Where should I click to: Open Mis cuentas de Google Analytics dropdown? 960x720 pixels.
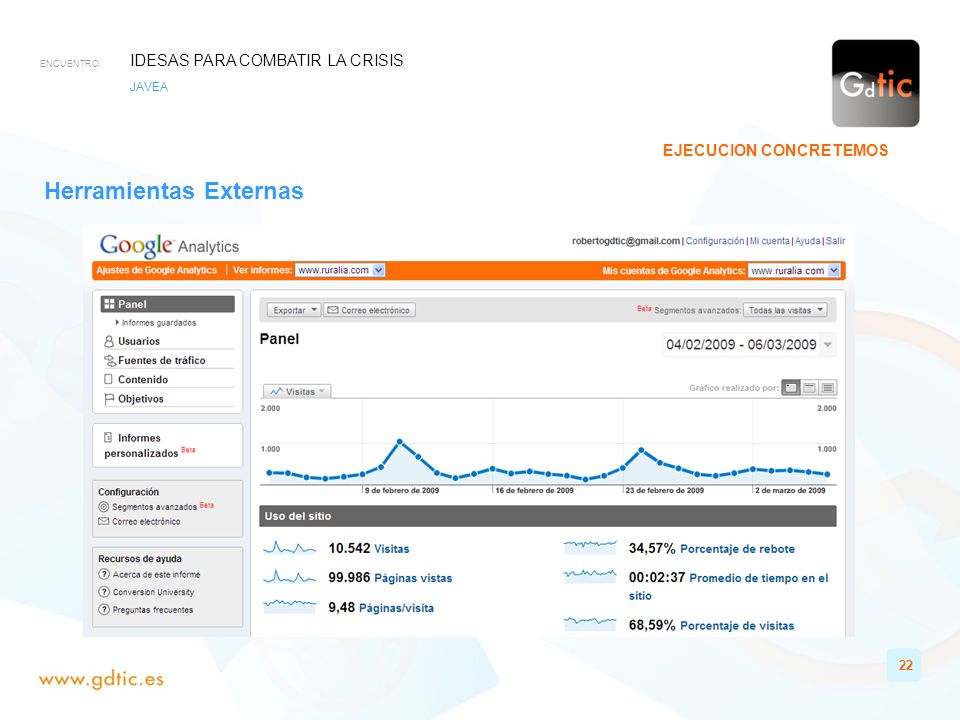794,271
